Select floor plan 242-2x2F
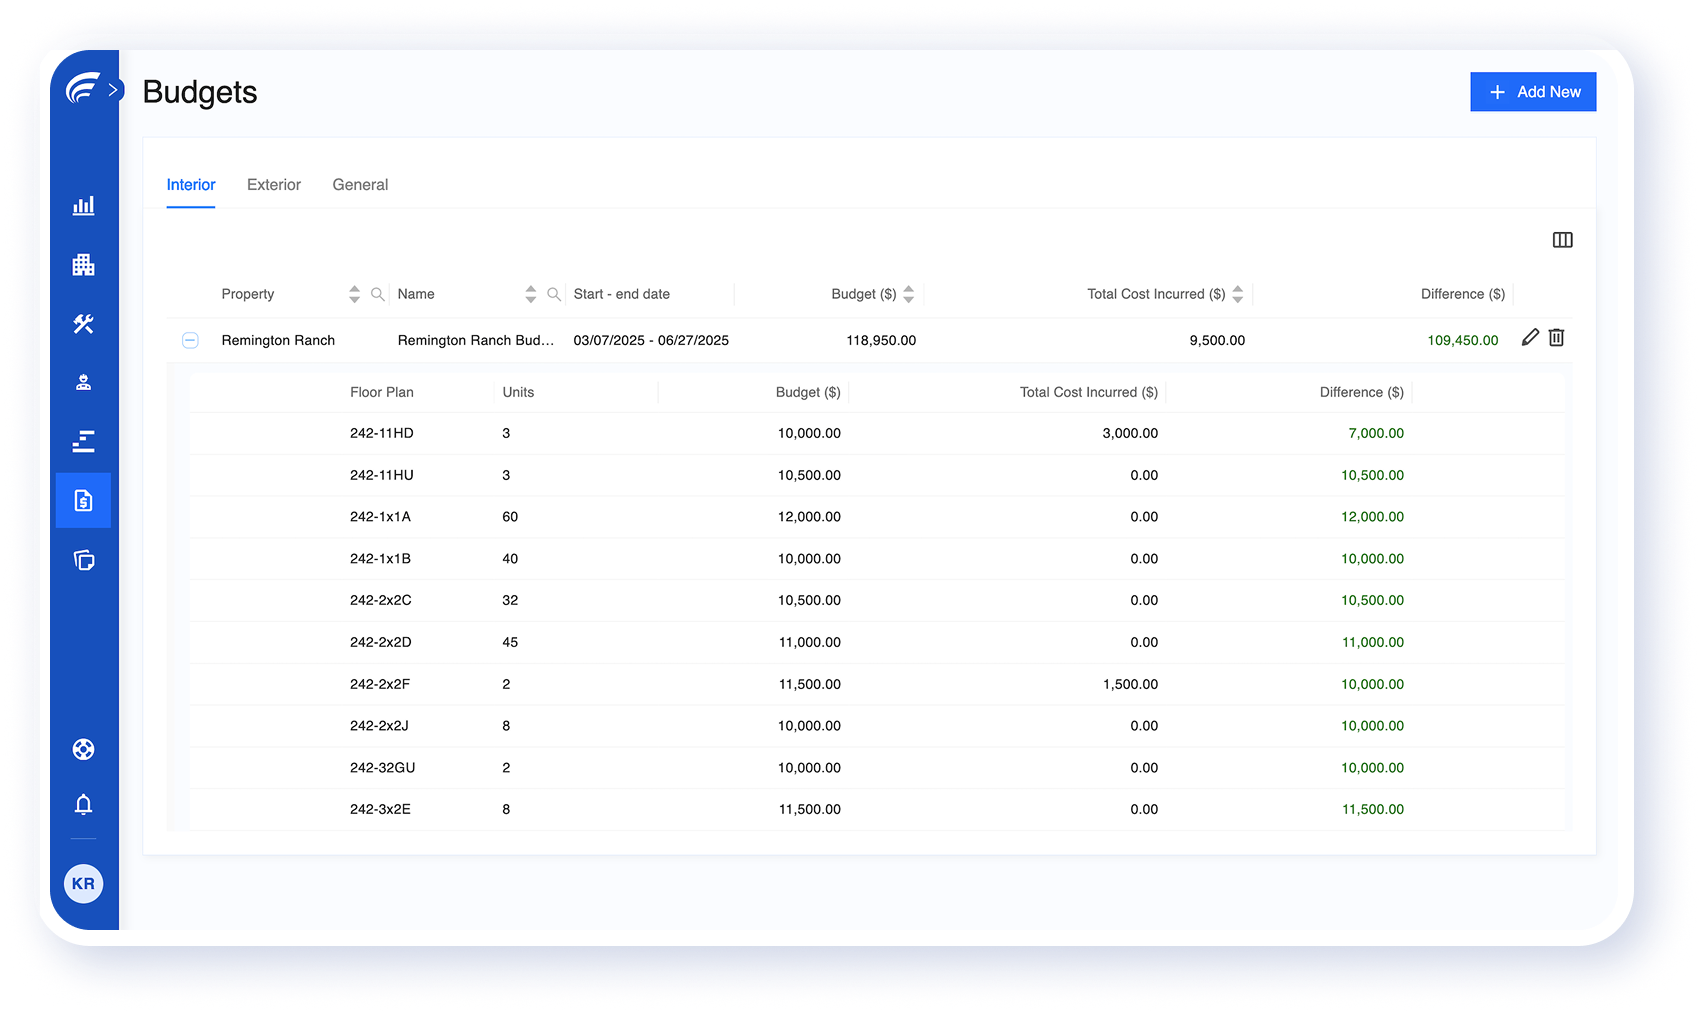1699x1011 pixels. (380, 685)
